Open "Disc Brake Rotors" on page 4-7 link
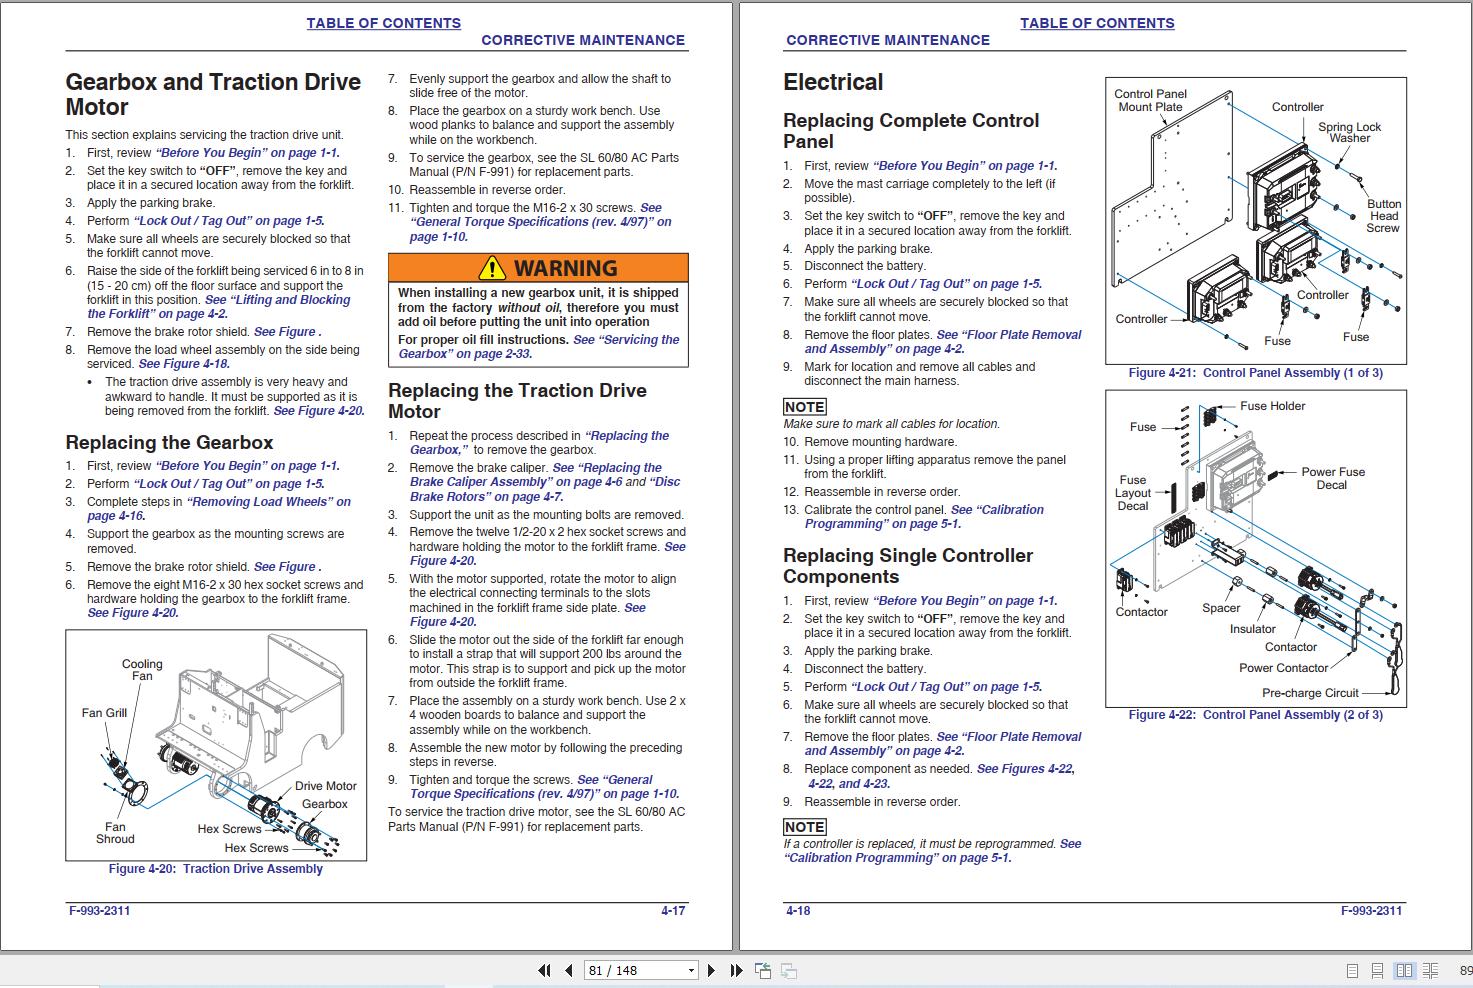Image resolution: width=1473 pixels, height=988 pixels. 545,489
